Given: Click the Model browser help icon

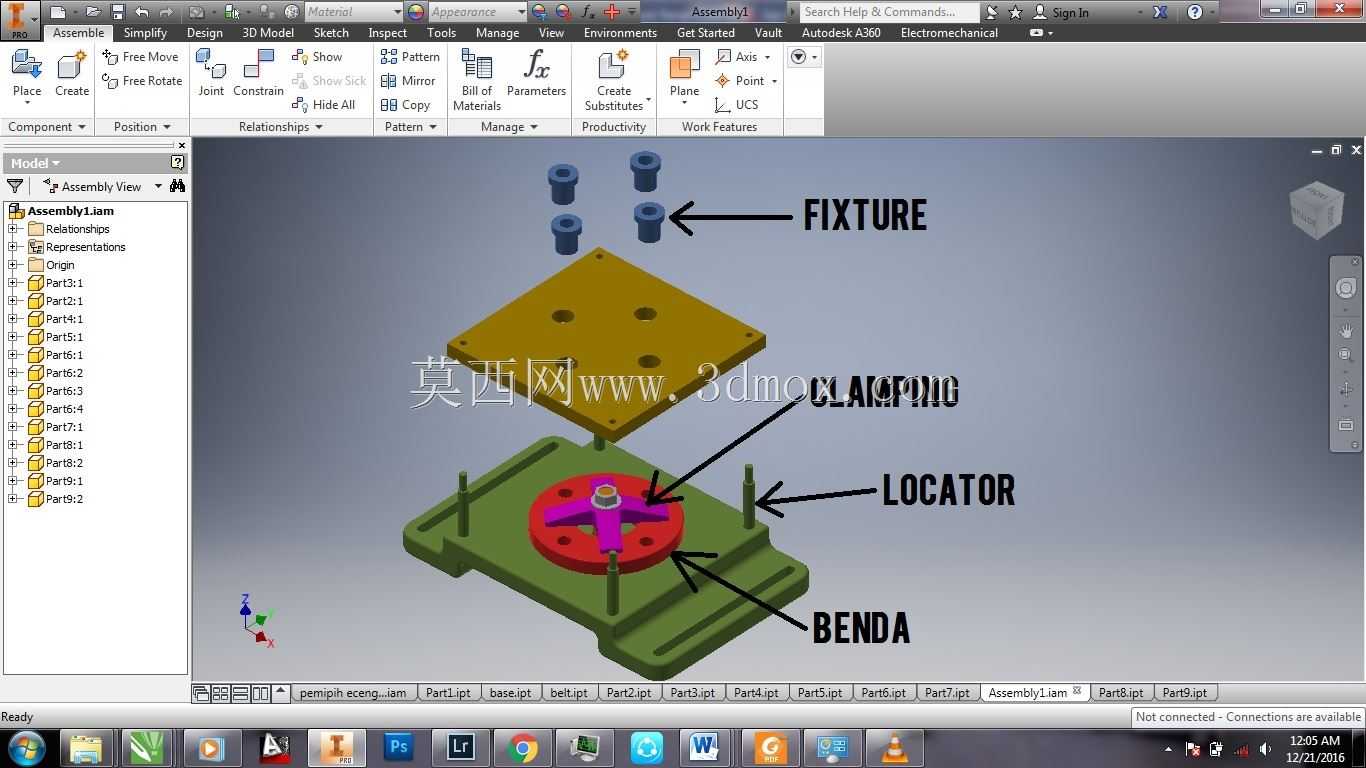Looking at the screenshot, I should [178, 163].
